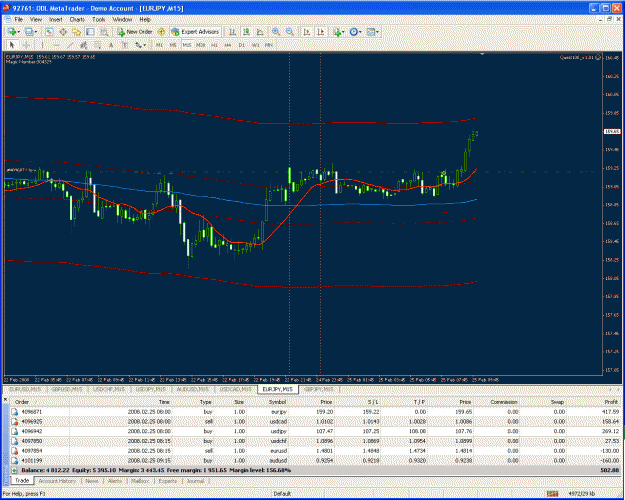Click the Balance summary row
Image resolution: width=625 pixels, height=500 pixels.
pyautogui.click(x=315, y=470)
